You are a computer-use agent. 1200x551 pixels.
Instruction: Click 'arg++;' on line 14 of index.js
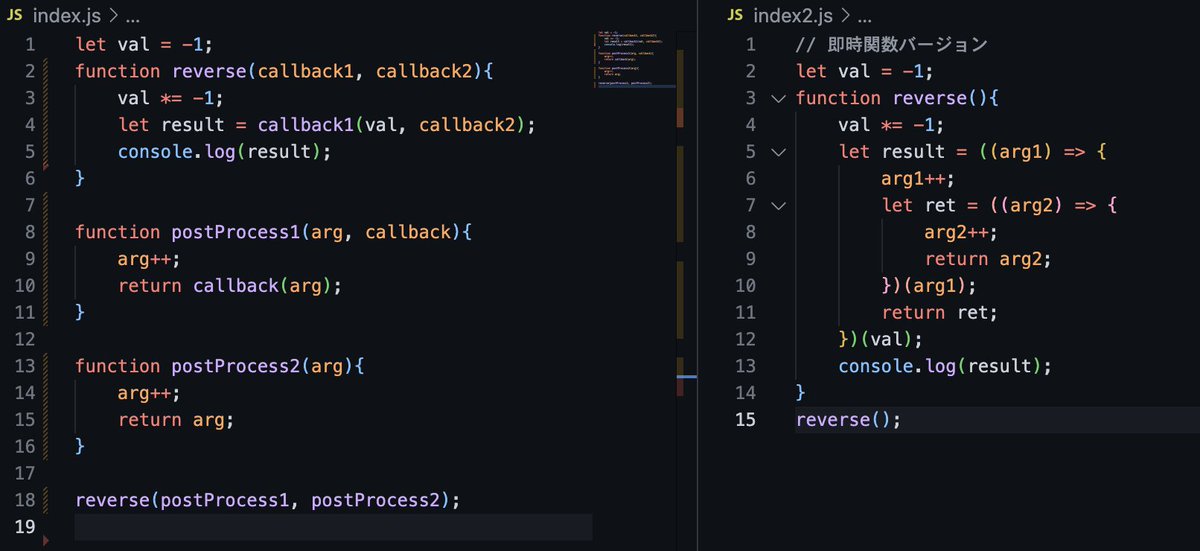[x=150, y=393]
